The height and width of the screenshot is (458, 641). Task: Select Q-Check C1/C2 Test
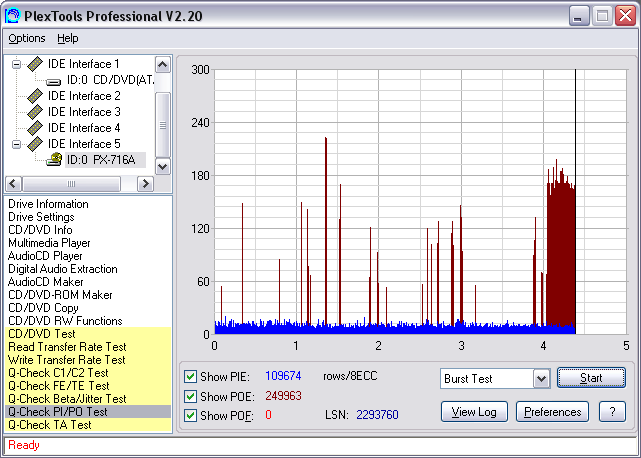(88, 373)
